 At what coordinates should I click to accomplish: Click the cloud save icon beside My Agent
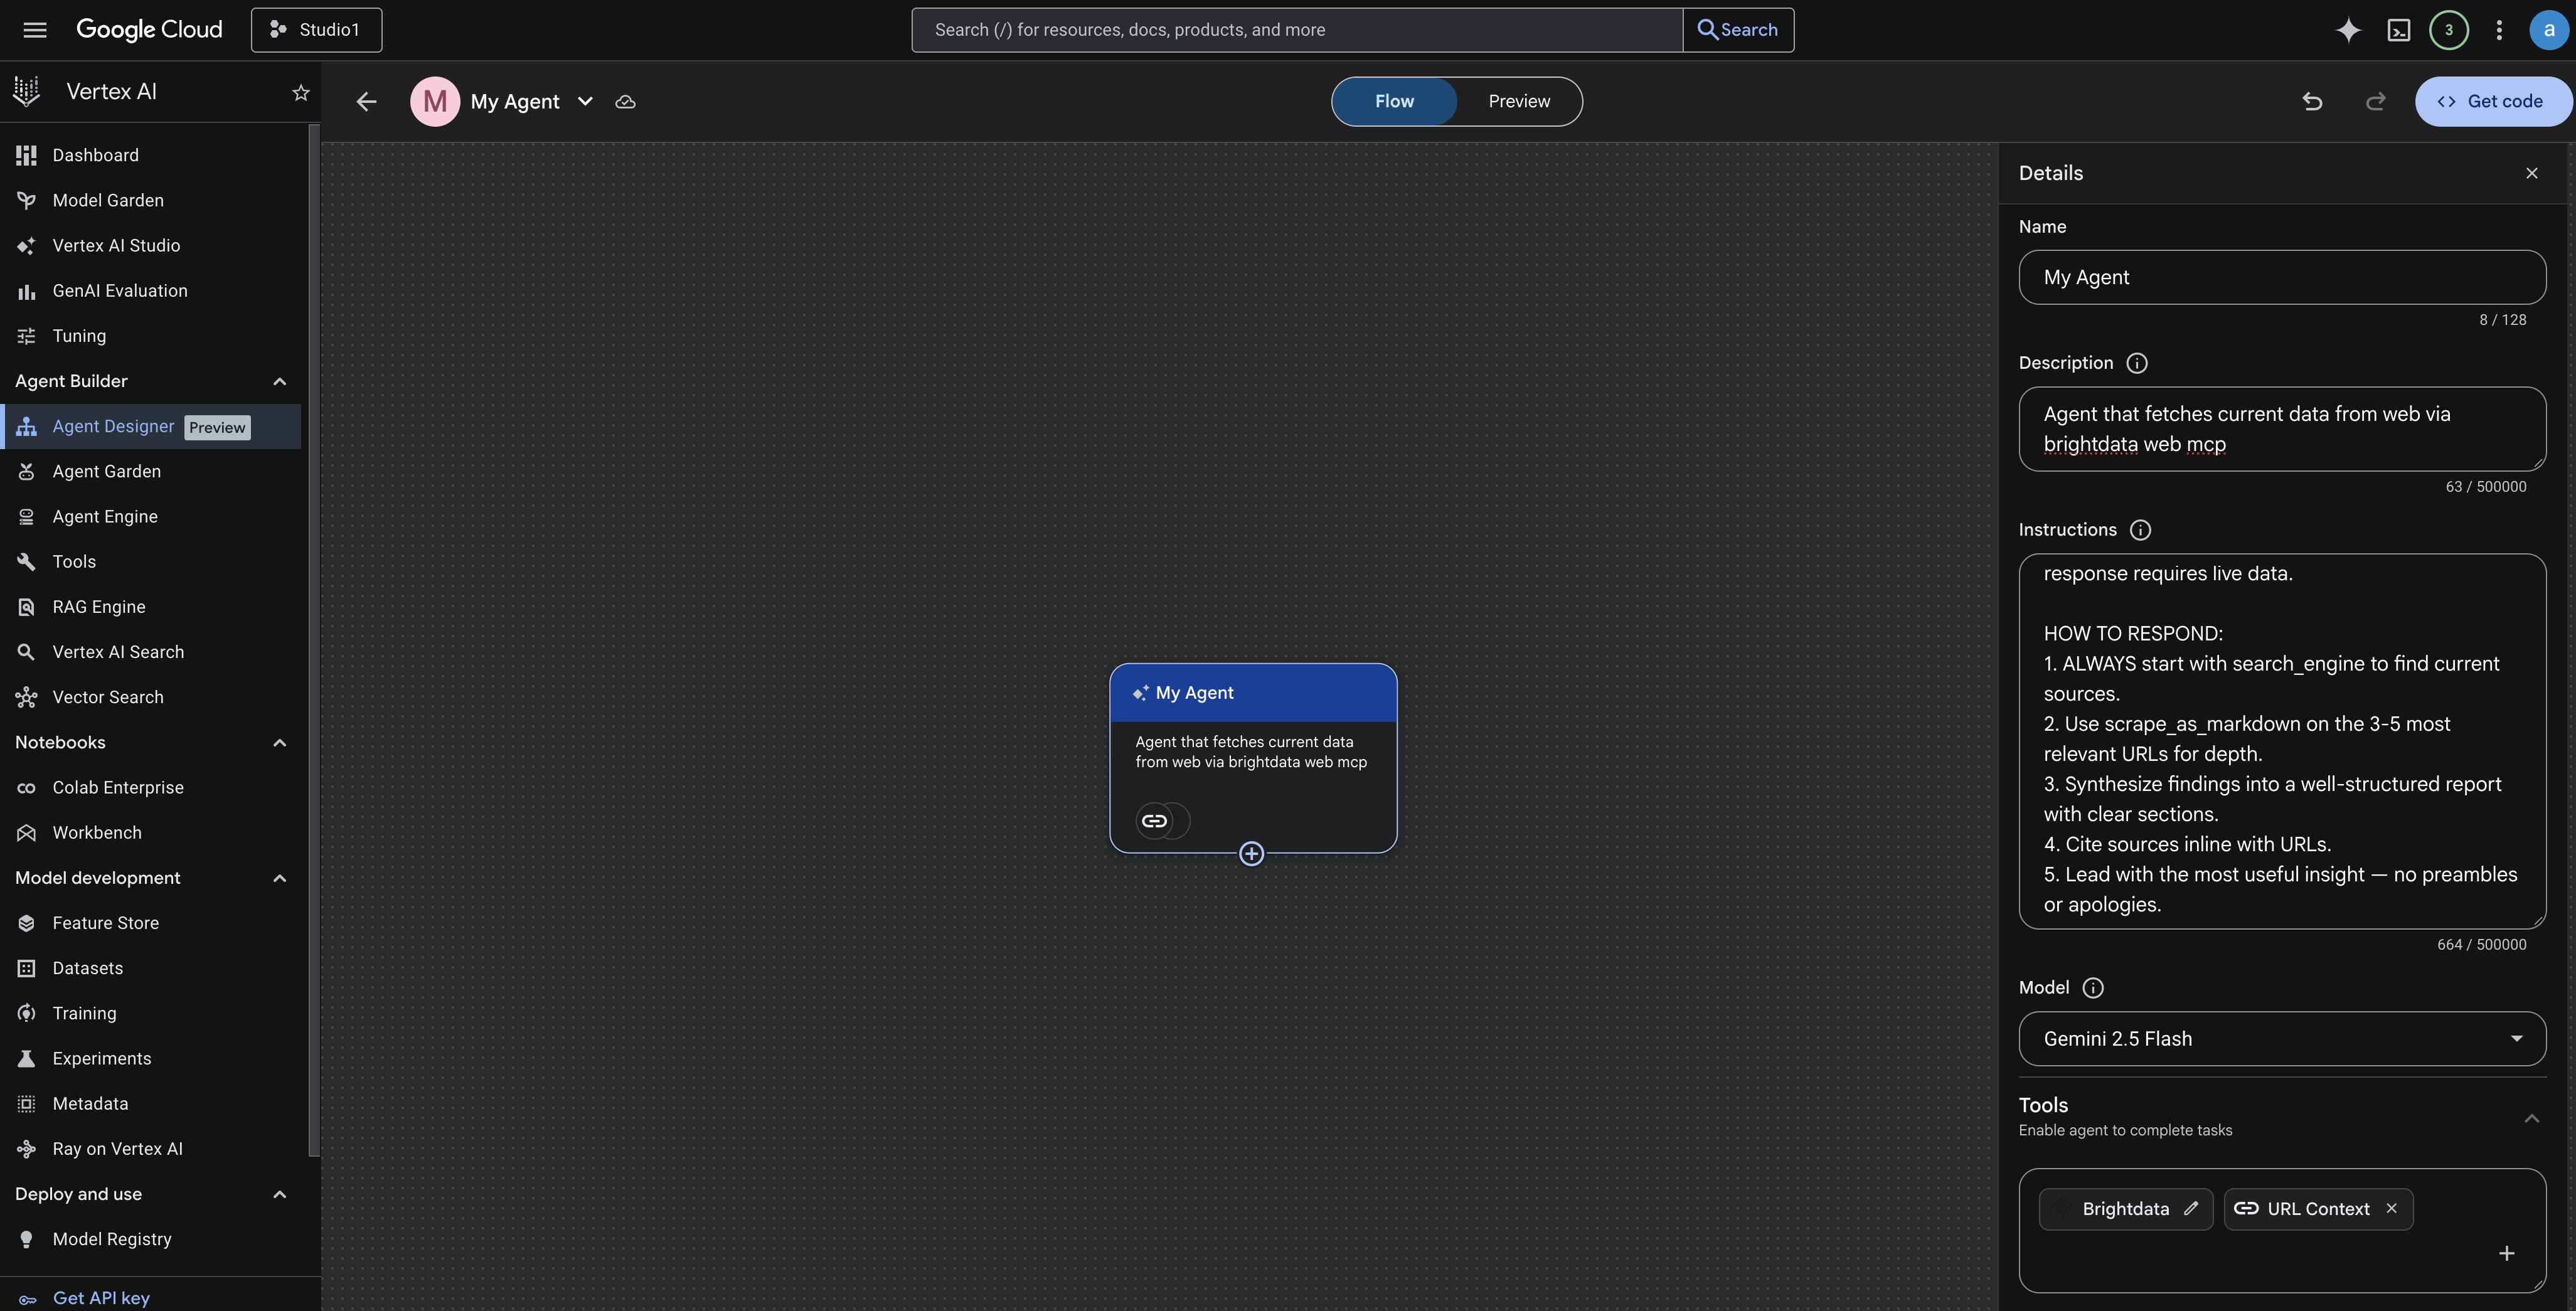click(x=625, y=101)
